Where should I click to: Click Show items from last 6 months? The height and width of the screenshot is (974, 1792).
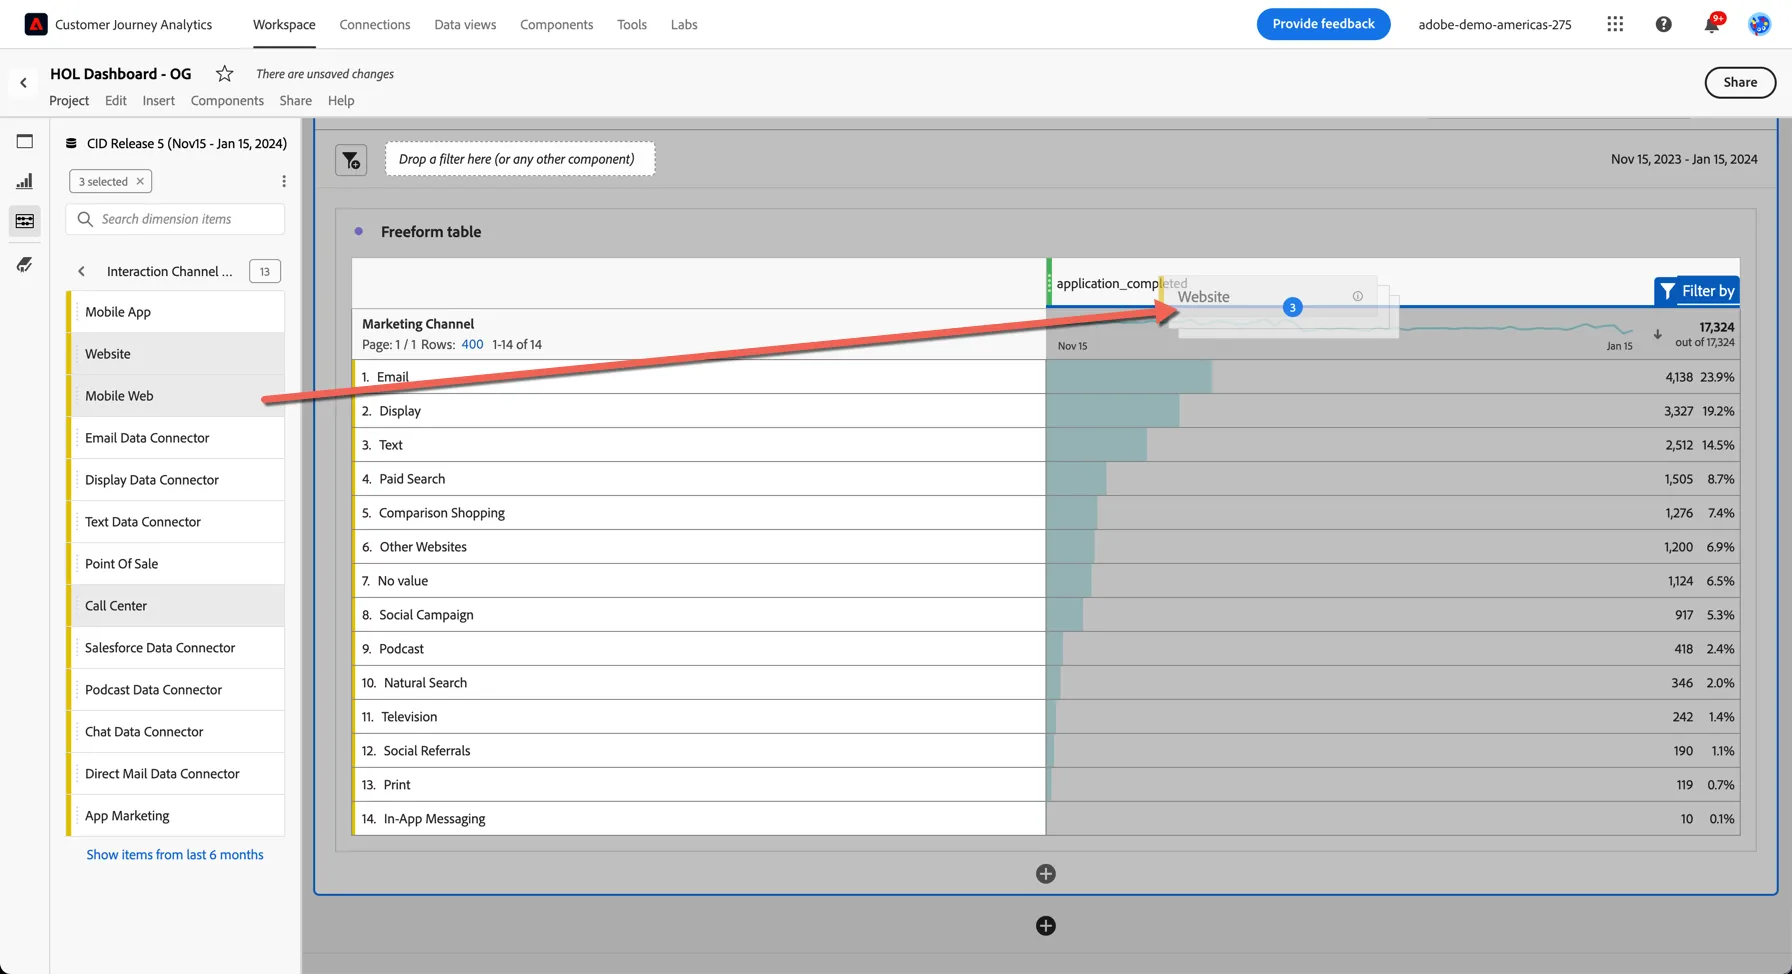click(175, 854)
